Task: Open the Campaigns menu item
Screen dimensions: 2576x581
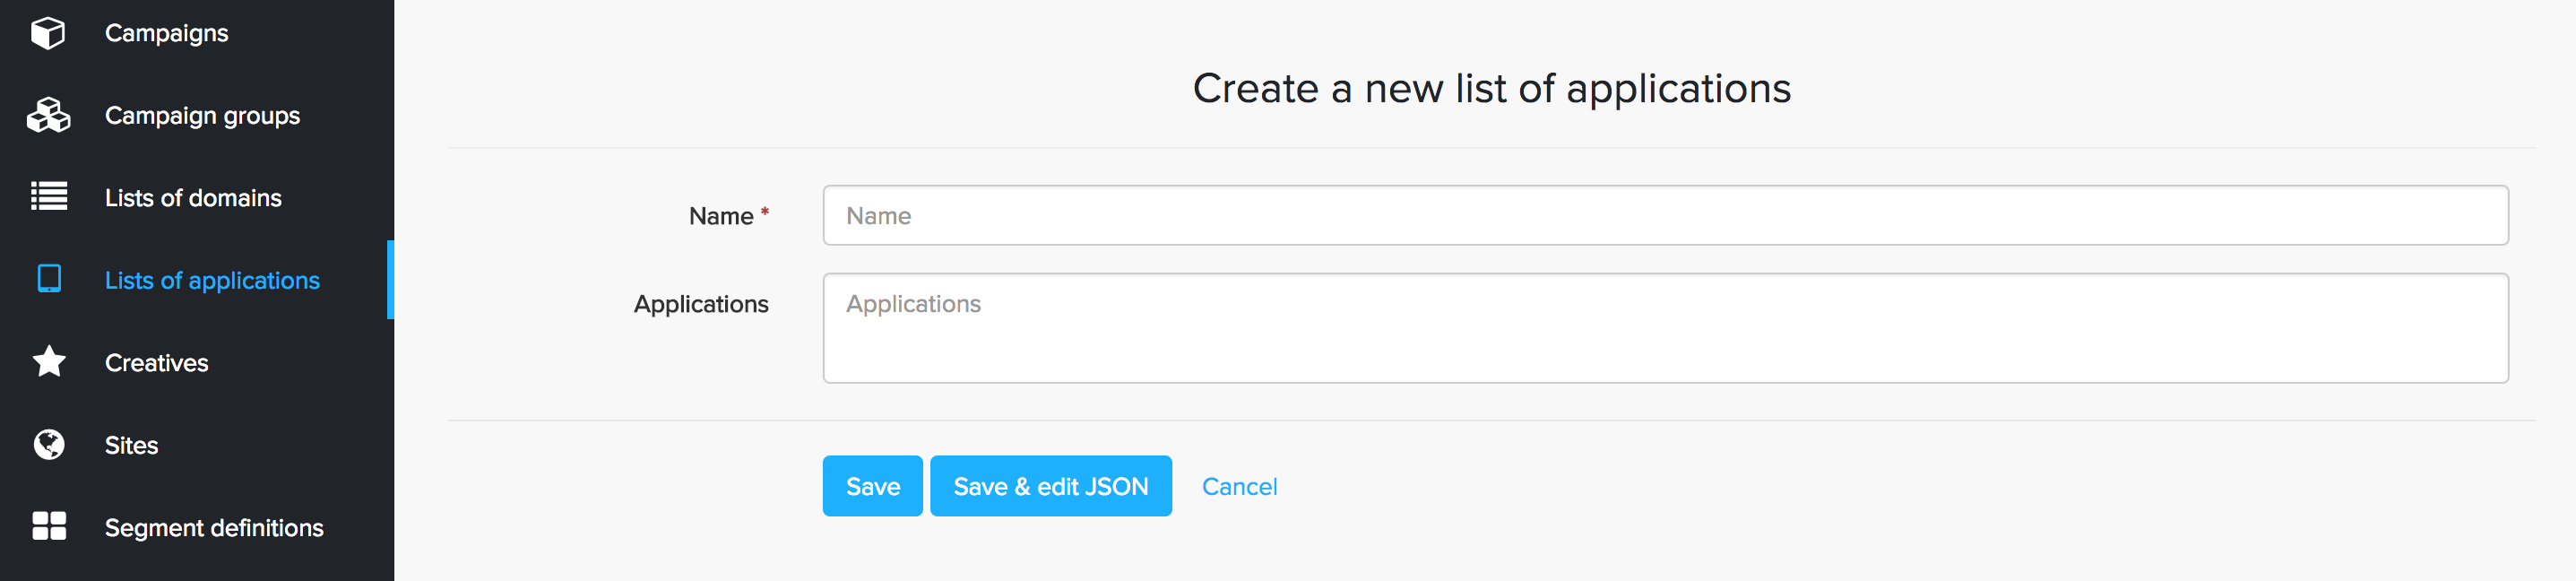Action: coord(166,33)
